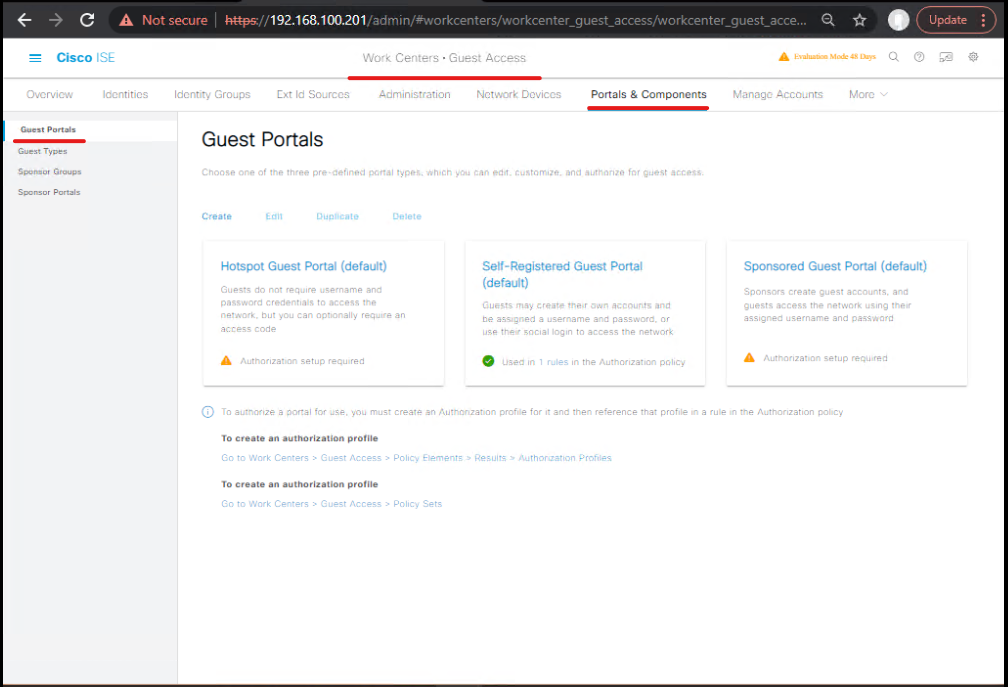This screenshot has width=1008, height=687.
Task: Click the Duplicate portal button
Action: 338,217
